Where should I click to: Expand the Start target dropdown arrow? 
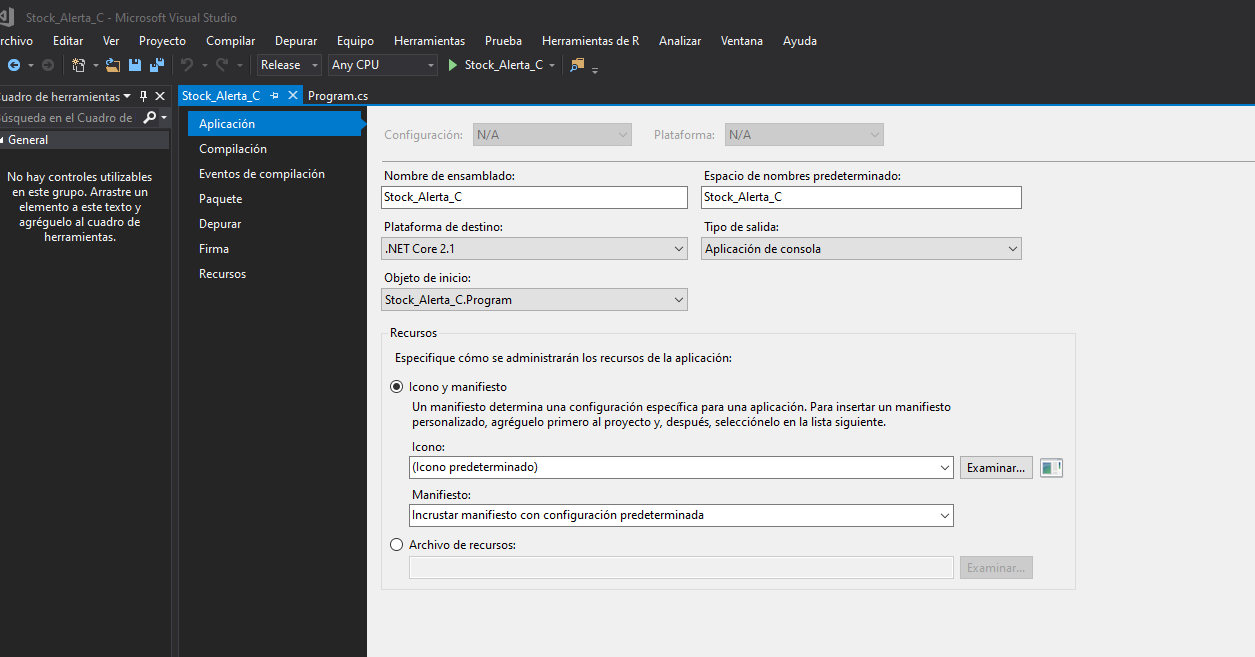click(552, 66)
